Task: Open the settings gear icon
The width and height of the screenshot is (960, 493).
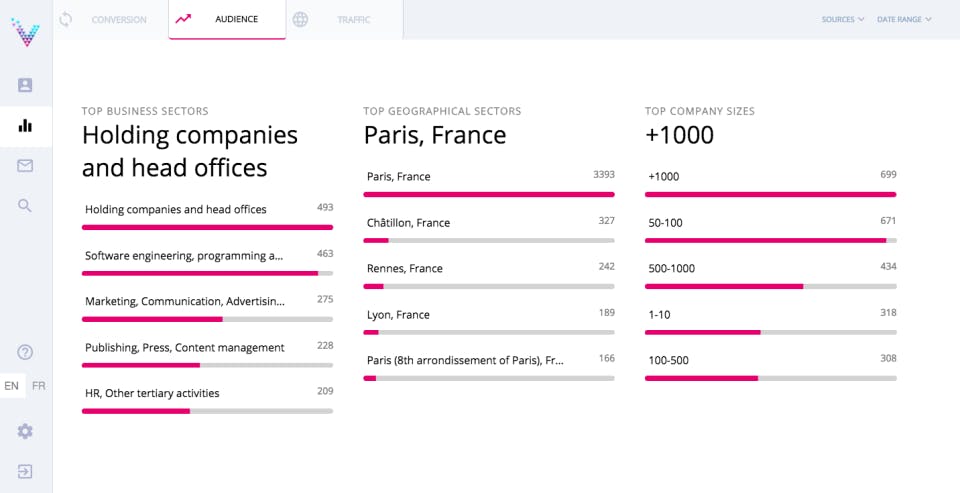Action: pyautogui.click(x=25, y=431)
